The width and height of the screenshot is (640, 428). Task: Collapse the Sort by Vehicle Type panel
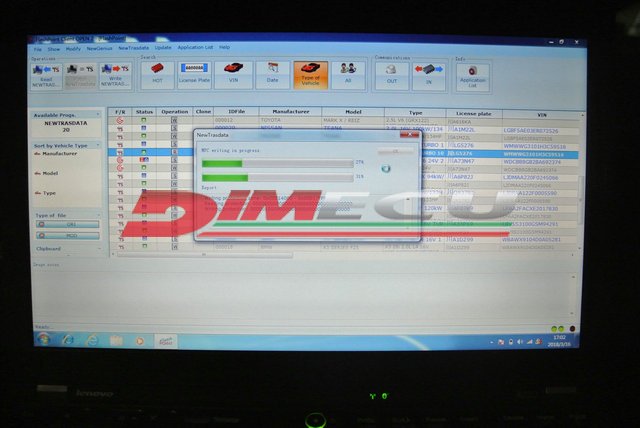click(x=101, y=146)
